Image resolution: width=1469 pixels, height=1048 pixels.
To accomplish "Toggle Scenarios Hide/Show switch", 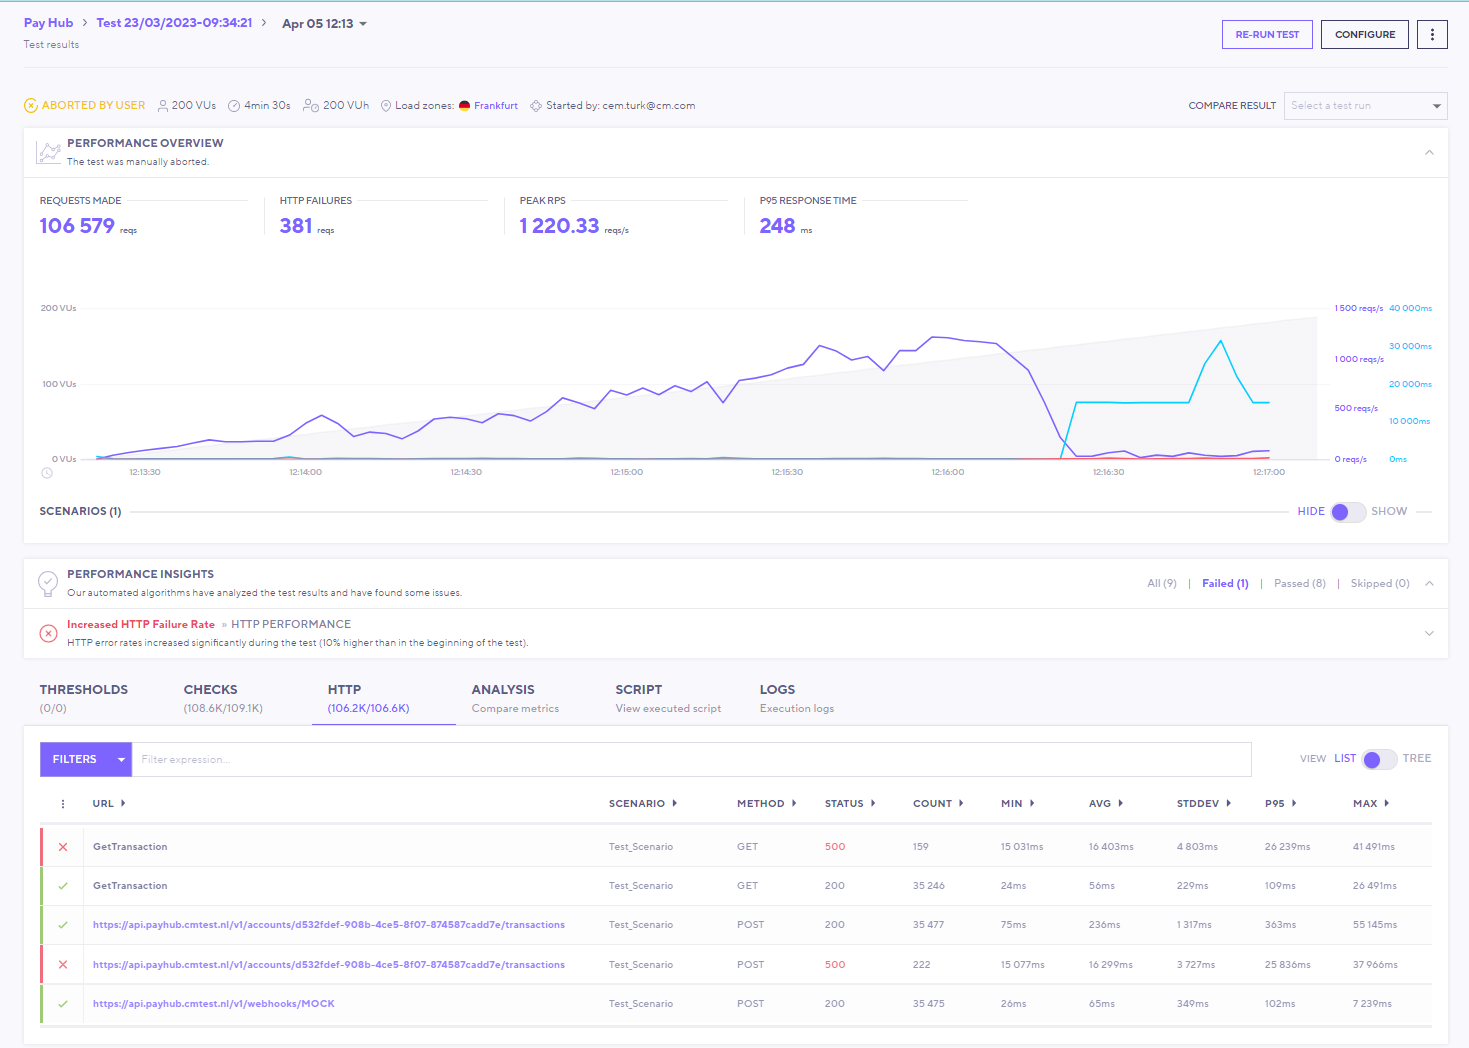I will (x=1348, y=512).
